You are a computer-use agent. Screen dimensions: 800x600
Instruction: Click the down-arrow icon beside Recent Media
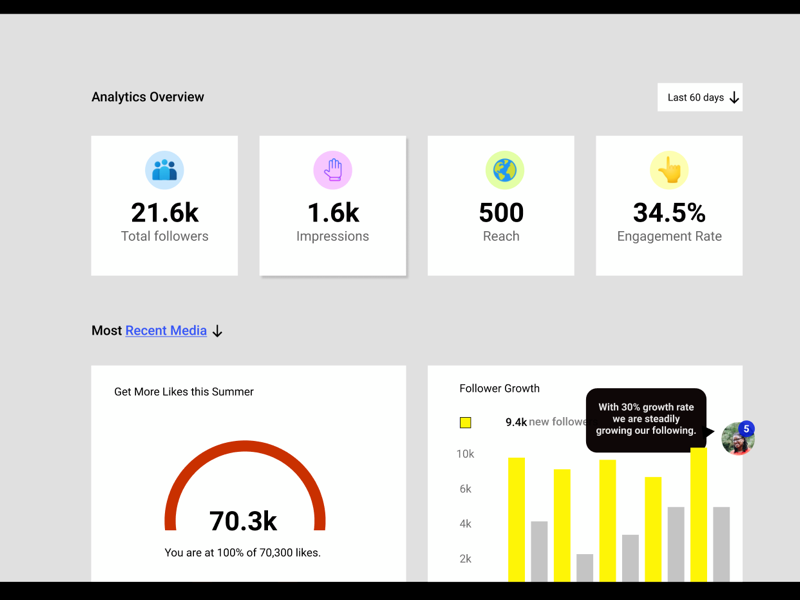pos(217,331)
